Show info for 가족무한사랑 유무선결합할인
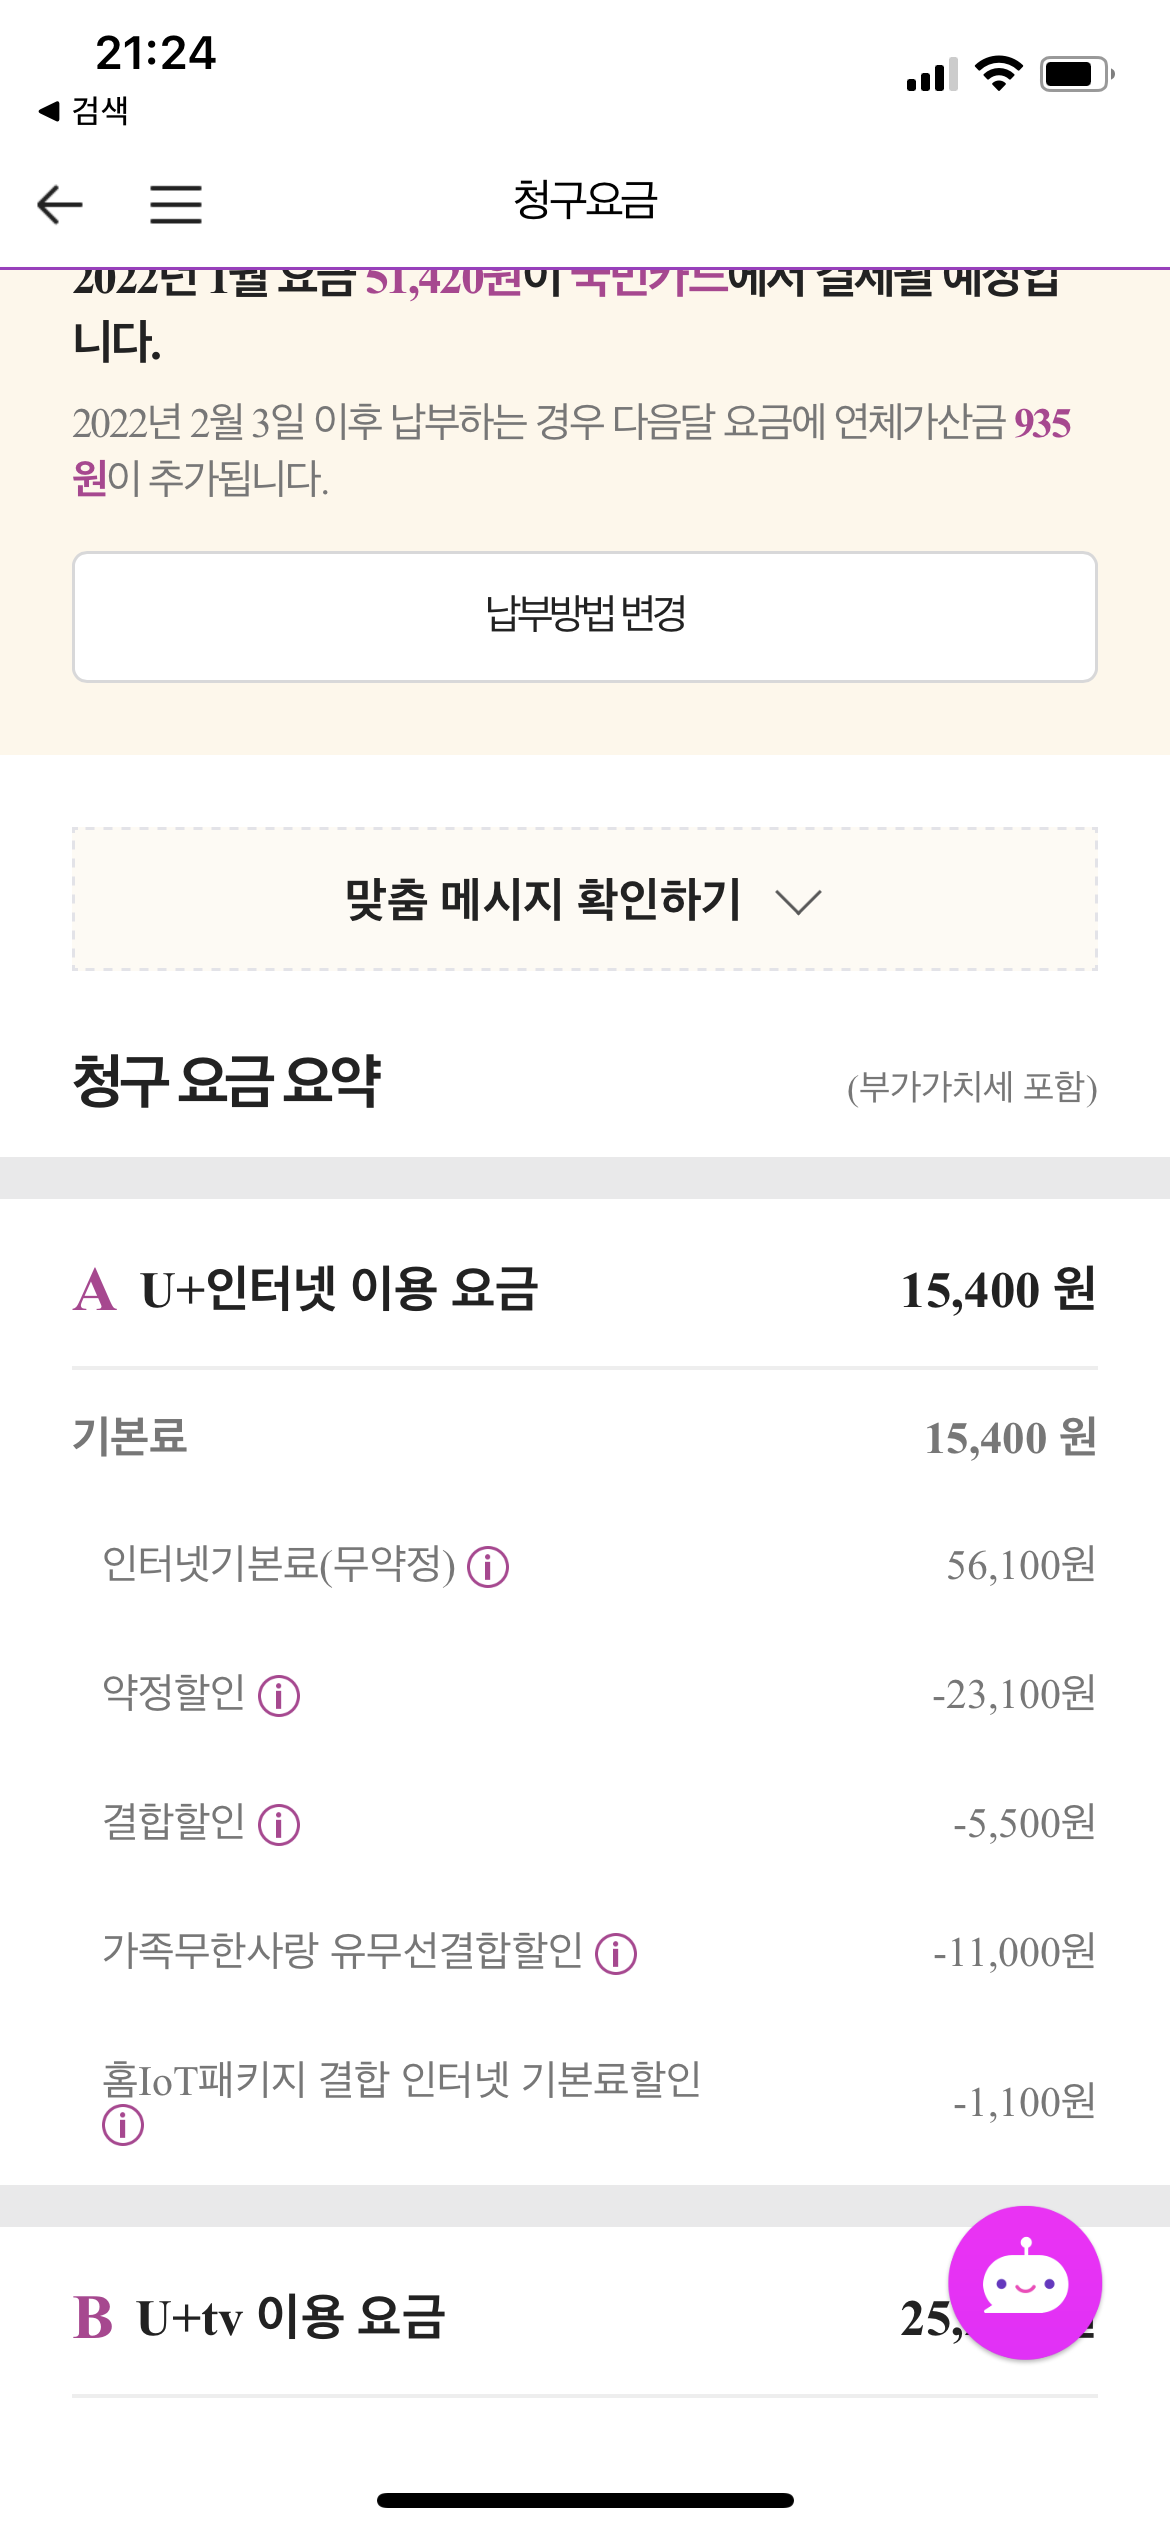Screen dimensions: 1170x2532 point(616,1953)
